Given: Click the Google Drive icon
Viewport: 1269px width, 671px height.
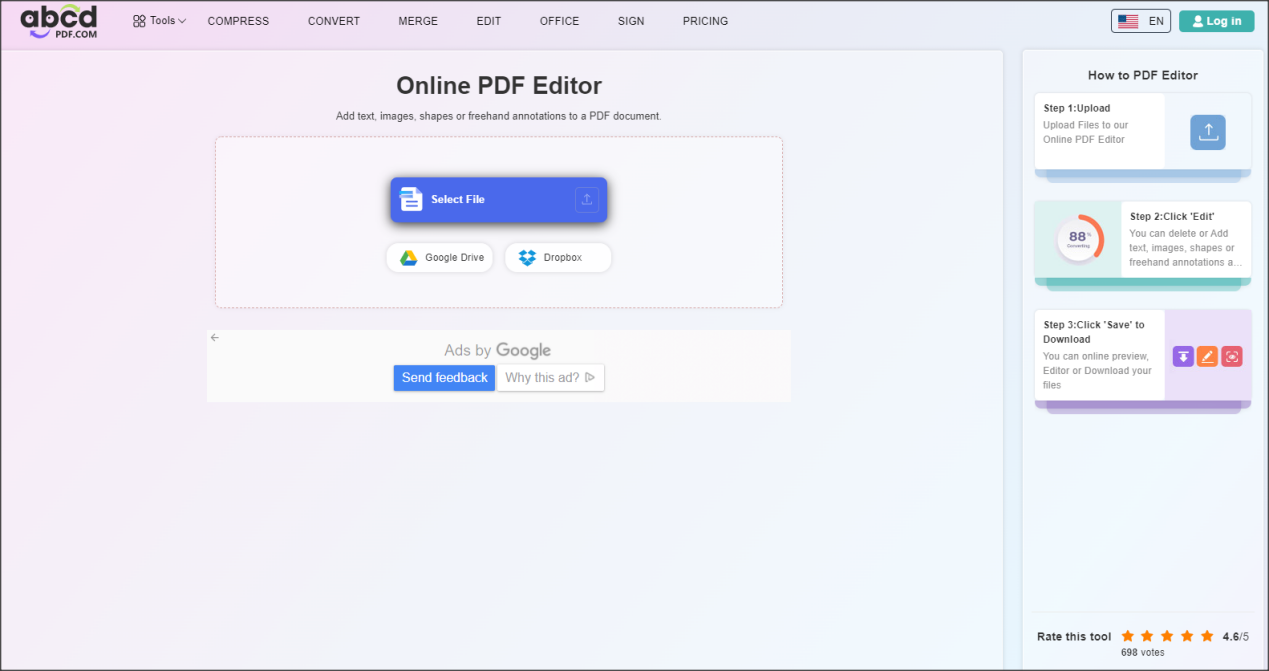Looking at the screenshot, I should point(410,257).
